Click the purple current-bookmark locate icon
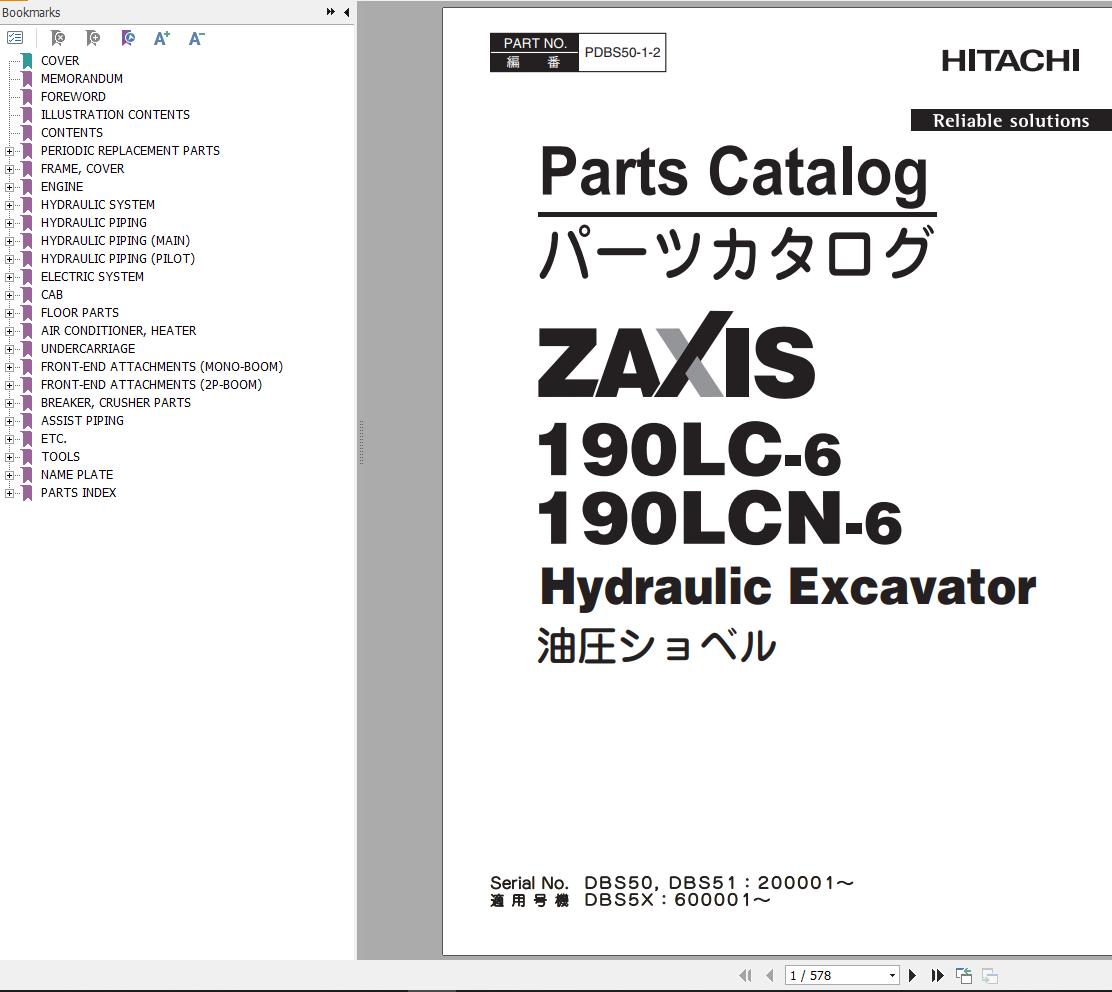1112x992 pixels. [x=128, y=38]
